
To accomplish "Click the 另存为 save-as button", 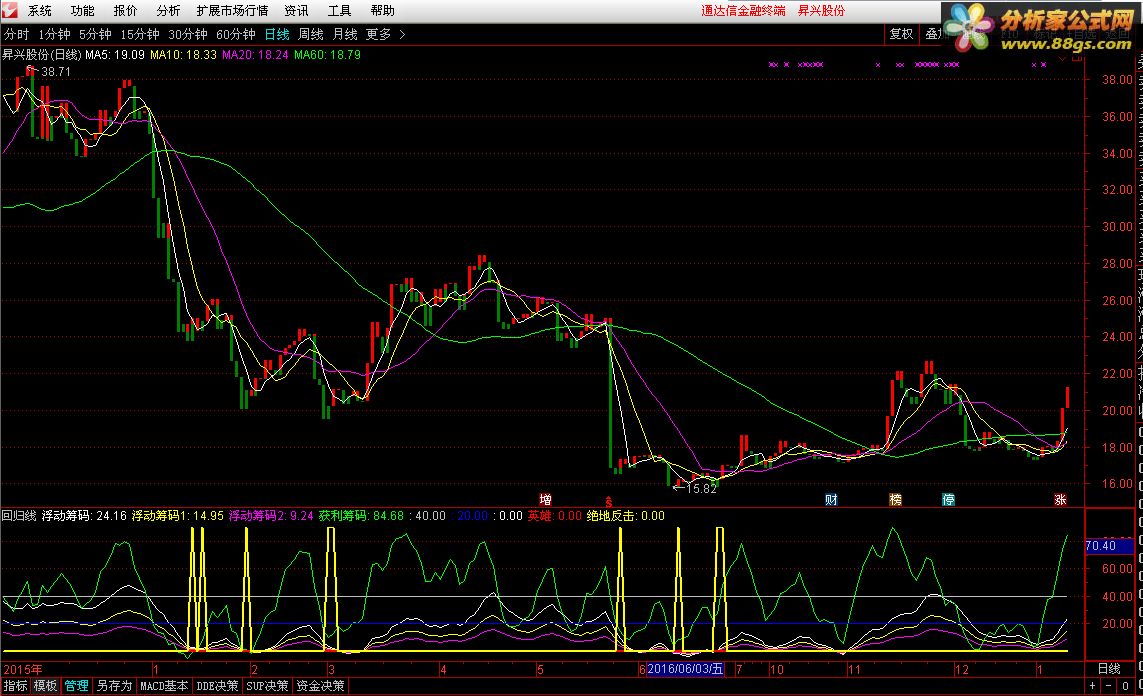I will coord(114,686).
